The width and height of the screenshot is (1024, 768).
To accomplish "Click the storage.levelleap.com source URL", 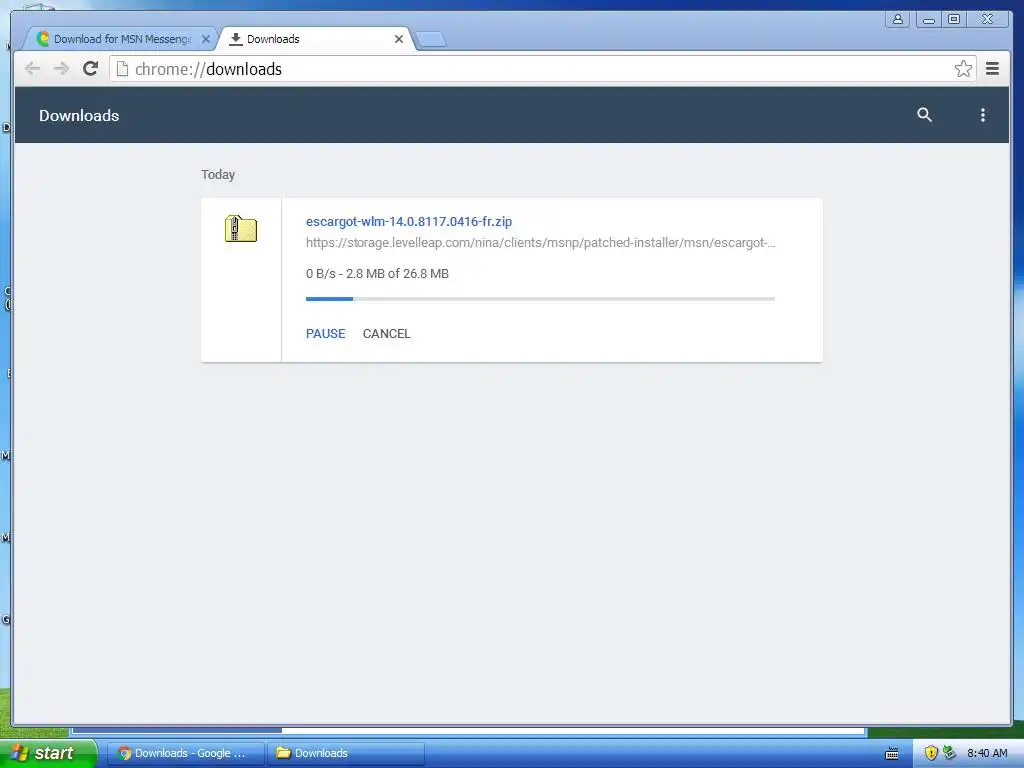I will pyautogui.click(x=541, y=243).
